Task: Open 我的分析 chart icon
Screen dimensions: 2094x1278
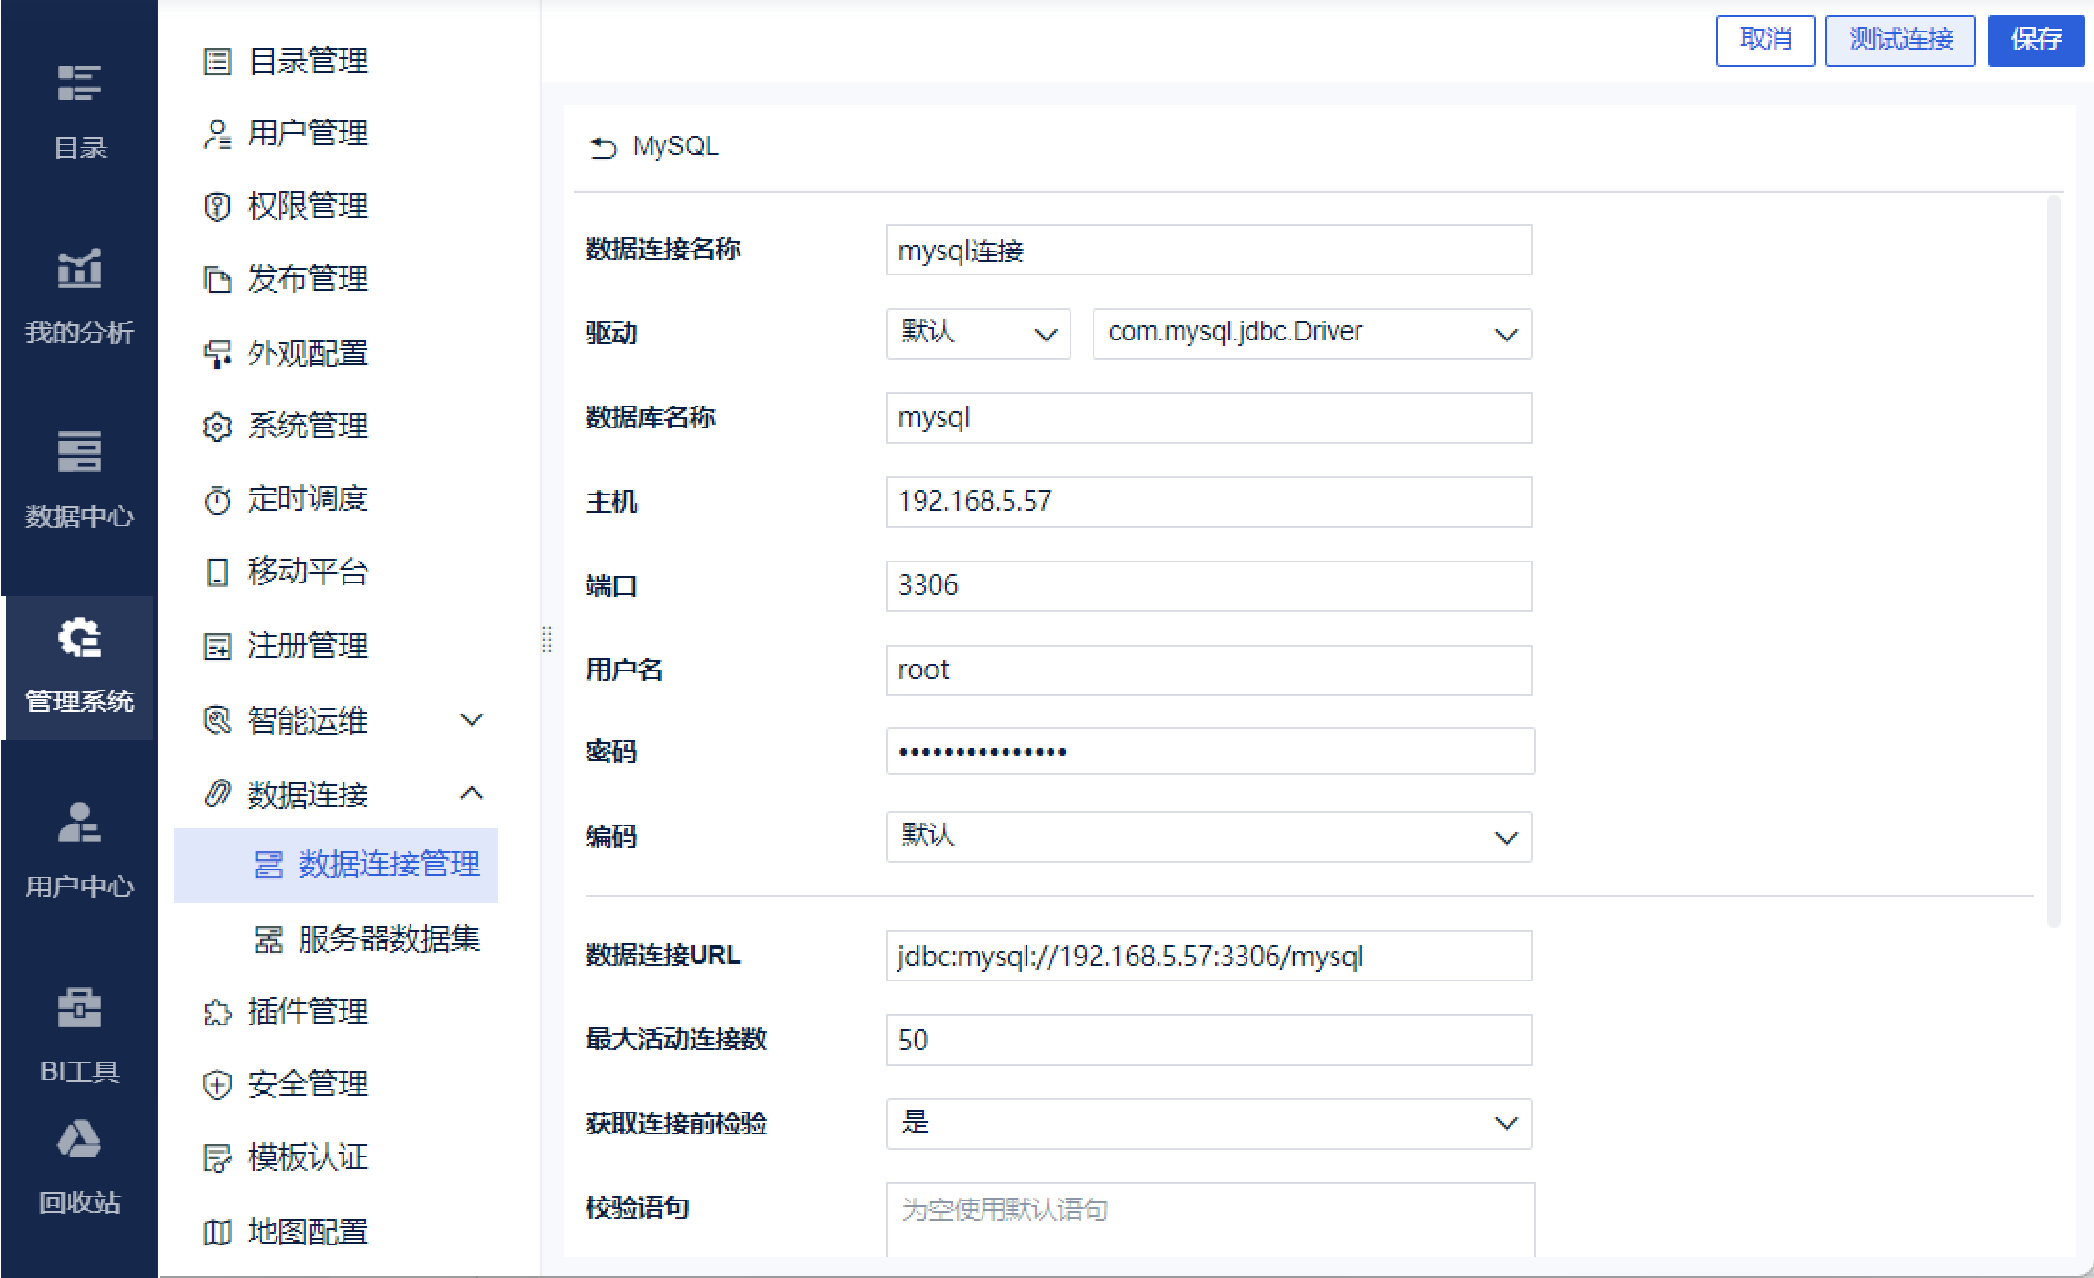Action: 79,269
